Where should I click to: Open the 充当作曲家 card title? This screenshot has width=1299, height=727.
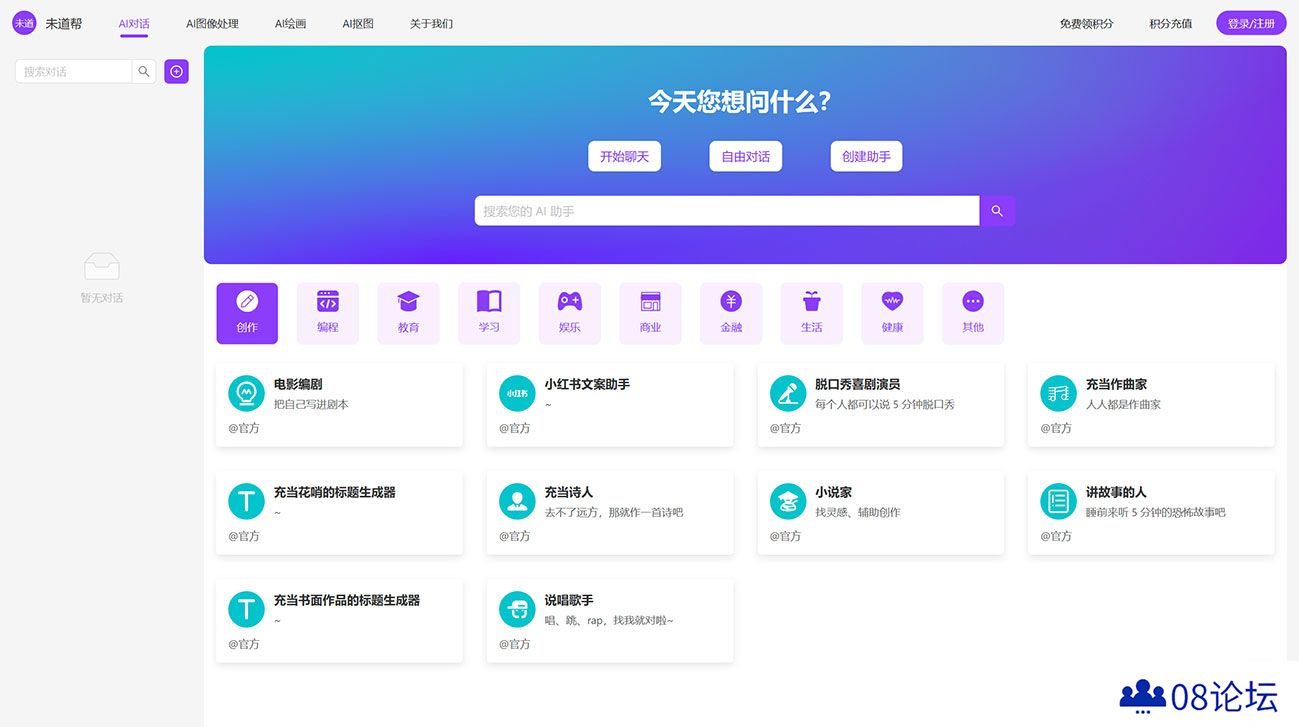pos(1116,384)
